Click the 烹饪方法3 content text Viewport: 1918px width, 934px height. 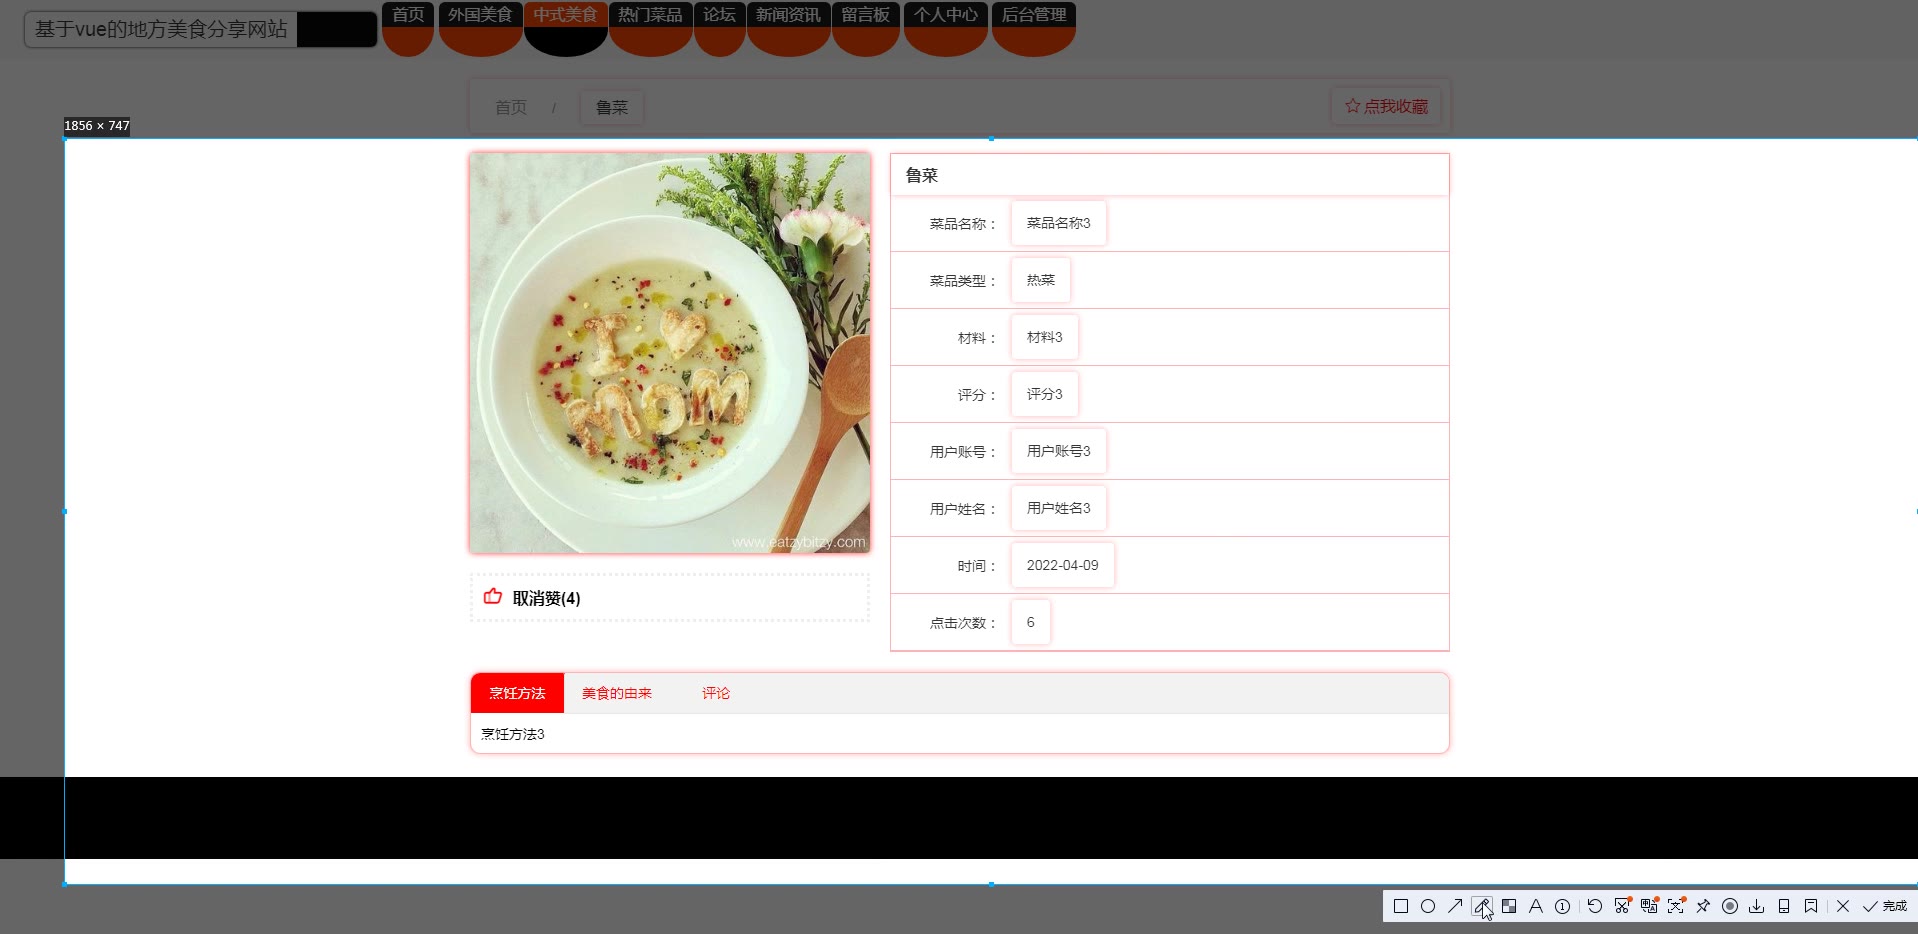click(x=513, y=734)
